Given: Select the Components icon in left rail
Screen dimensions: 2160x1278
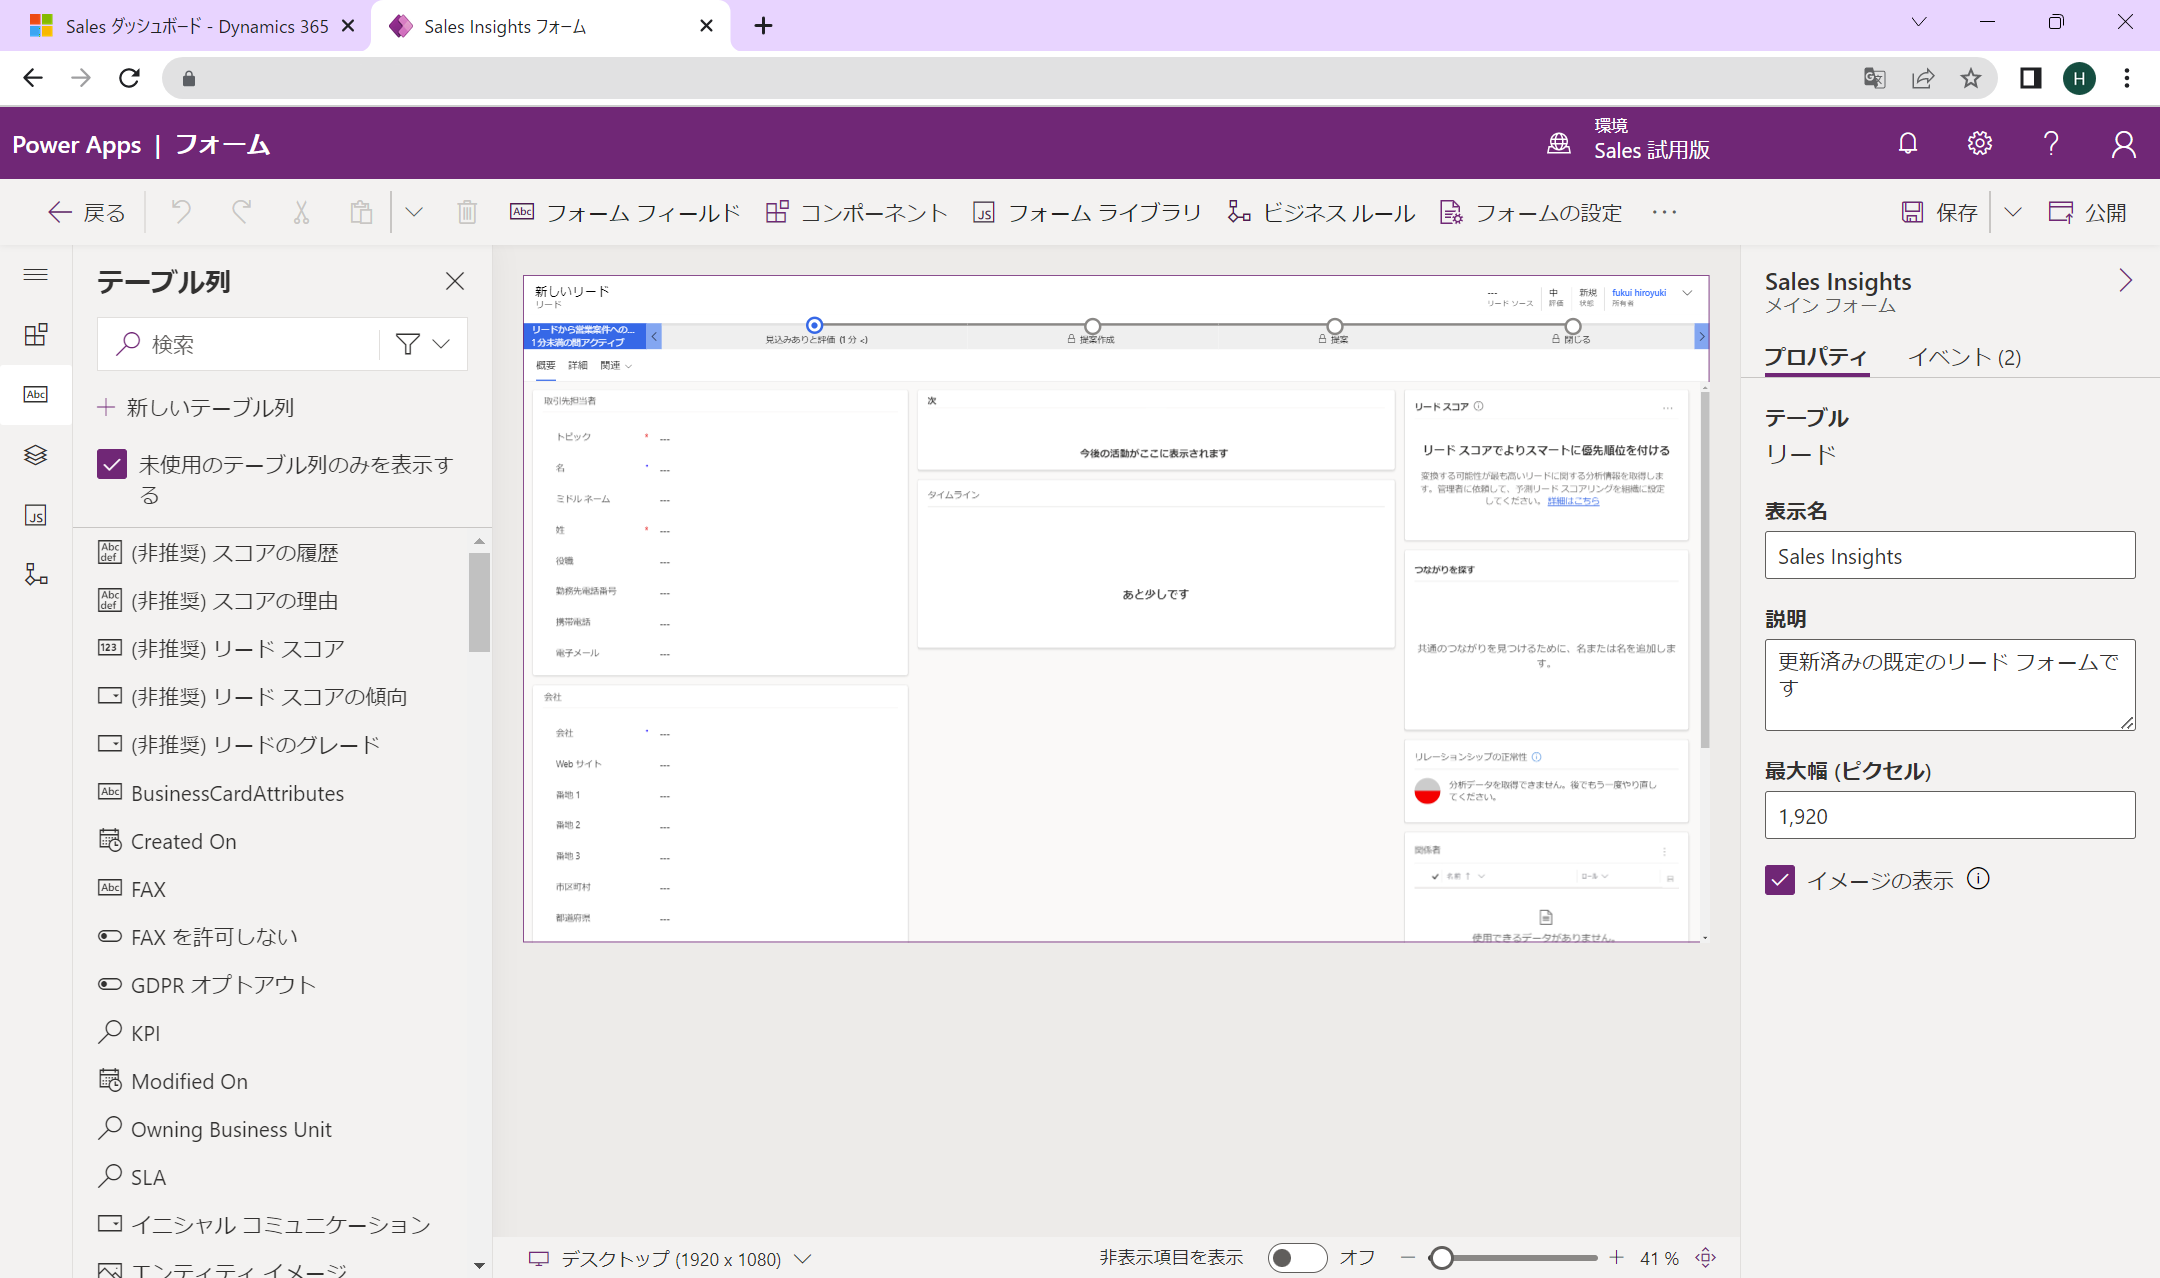Looking at the screenshot, I should point(36,334).
